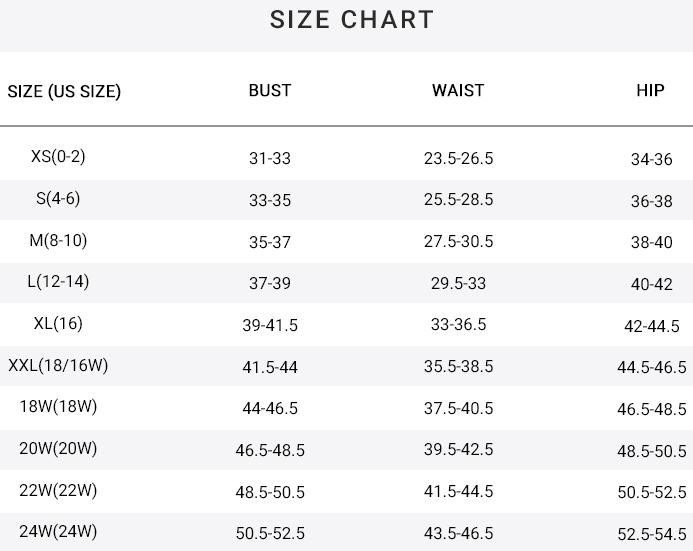Click waist value 29.5-33 for size L
Screen dimensions: 693x551
coord(458,283)
